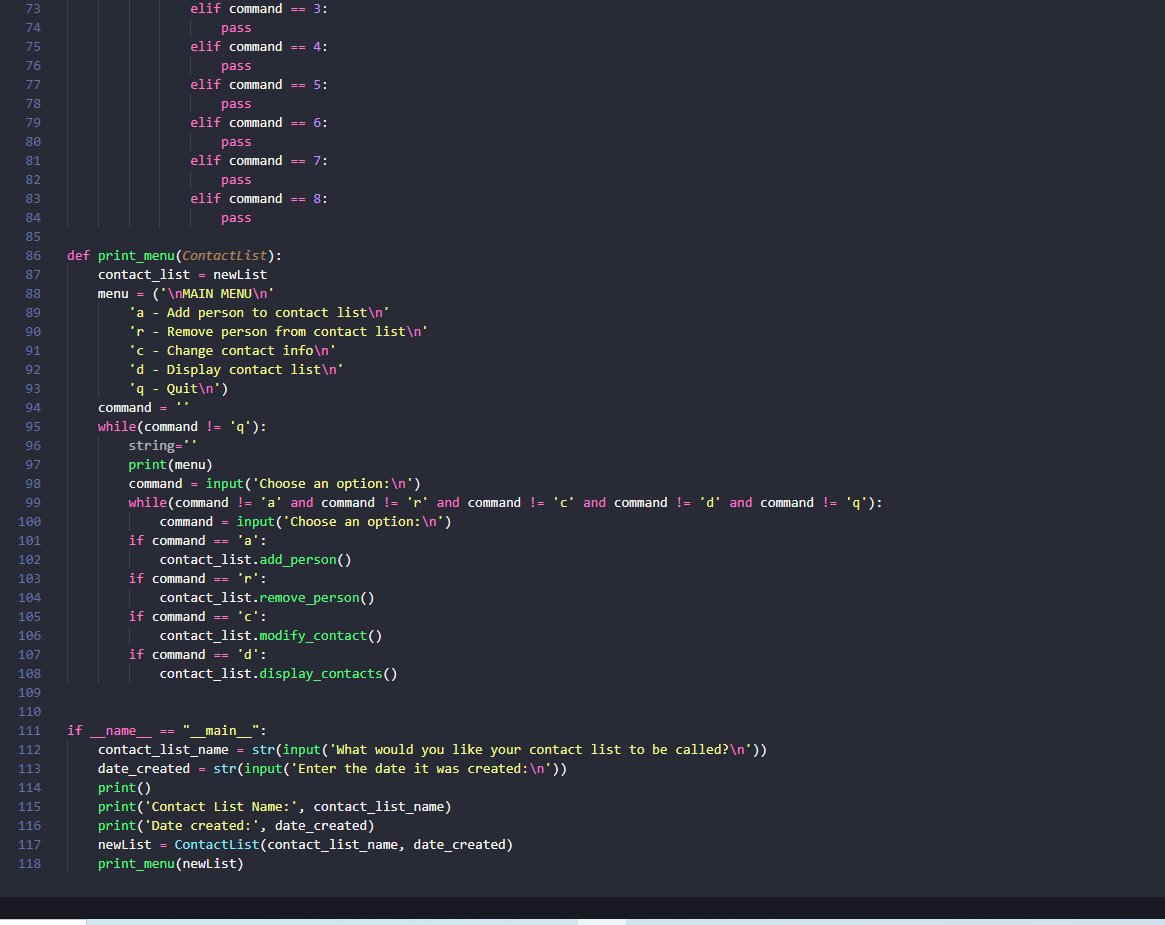Viewport: 1165px width, 925px height.
Task: Click 'c - Change contact info' string
Action: (233, 351)
